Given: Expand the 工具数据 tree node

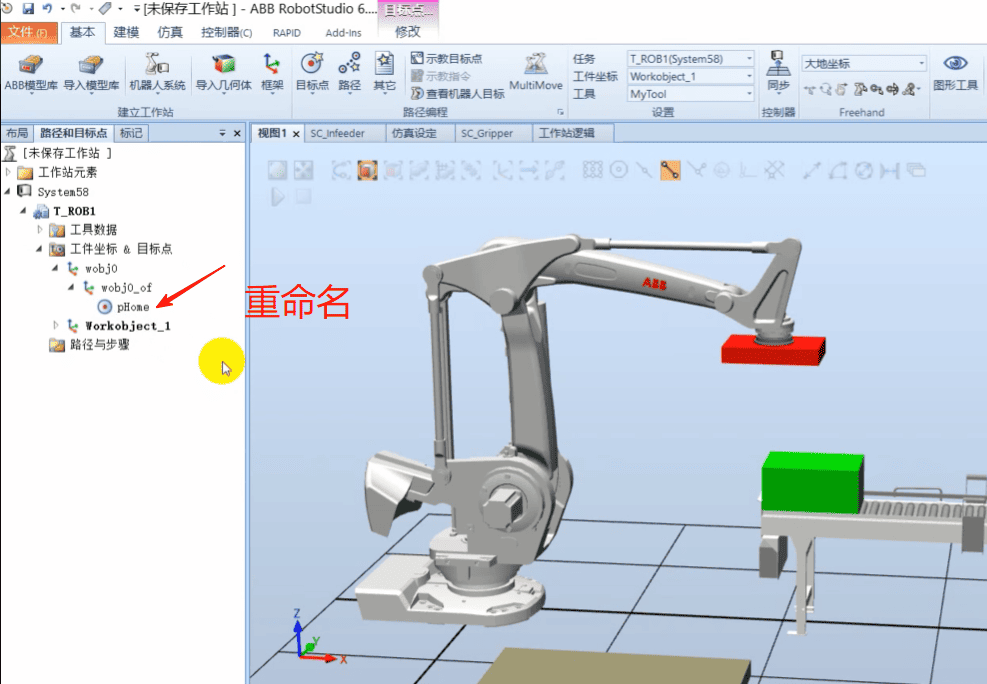Looking at the screenshot, I should pyautogui.click(x=40, y=229).
